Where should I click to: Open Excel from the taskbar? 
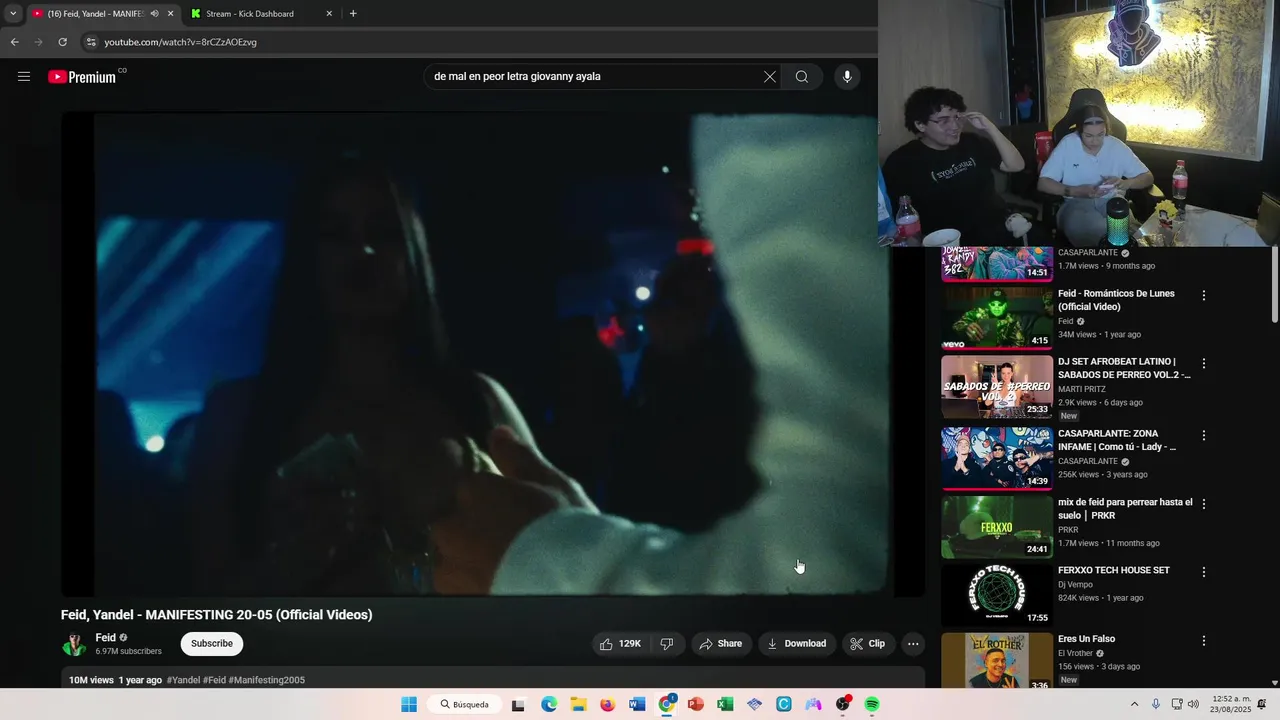coord(725,704)
